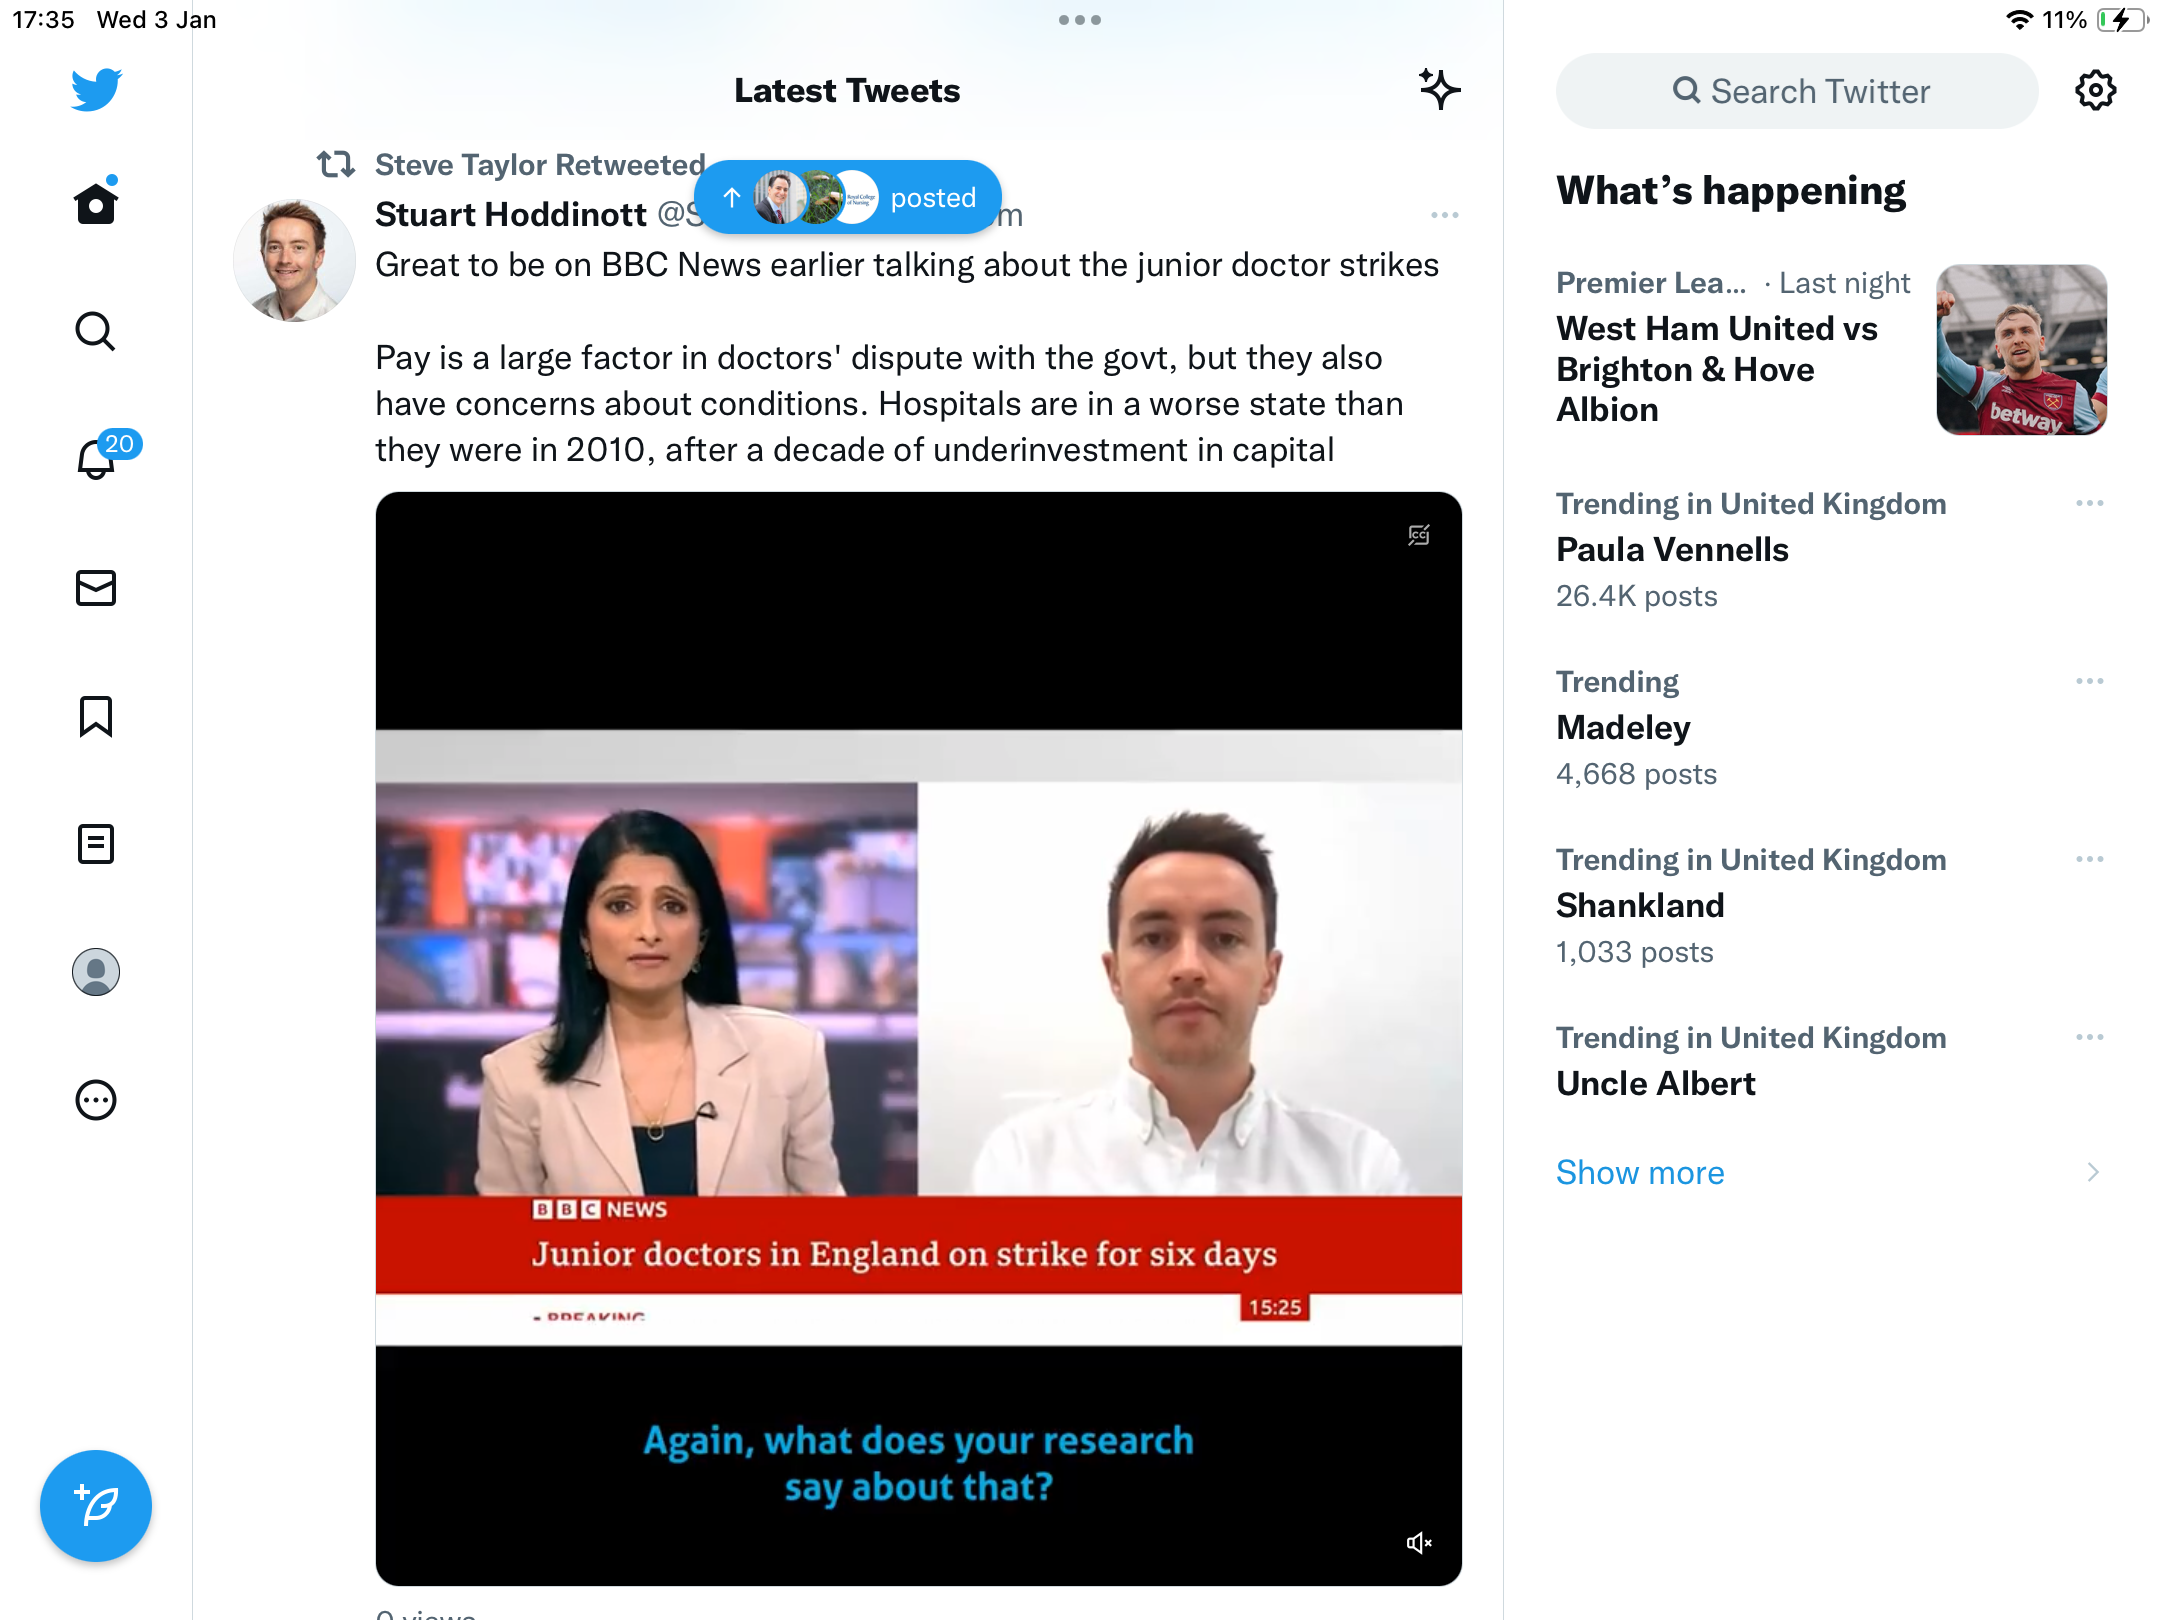This screenshot has width=2160, height=1620.
Task: Open the Profile avatar icon in sidebar
Action: 96,972
